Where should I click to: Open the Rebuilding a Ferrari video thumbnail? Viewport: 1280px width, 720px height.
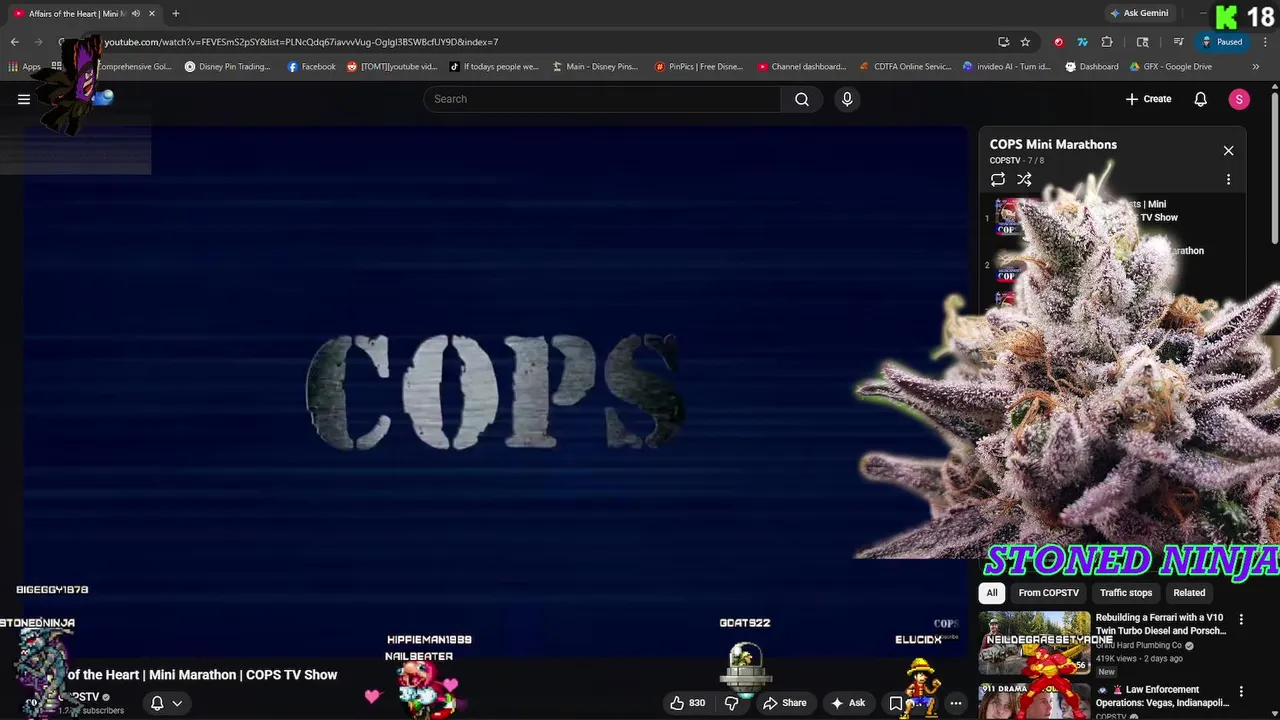[1034, 643]
